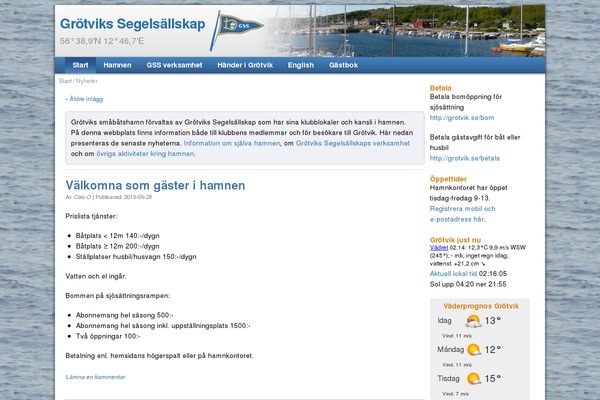Screen dimensions: 600x400
Task: Click the Prislista tjänster text
Action: point(91,216)
